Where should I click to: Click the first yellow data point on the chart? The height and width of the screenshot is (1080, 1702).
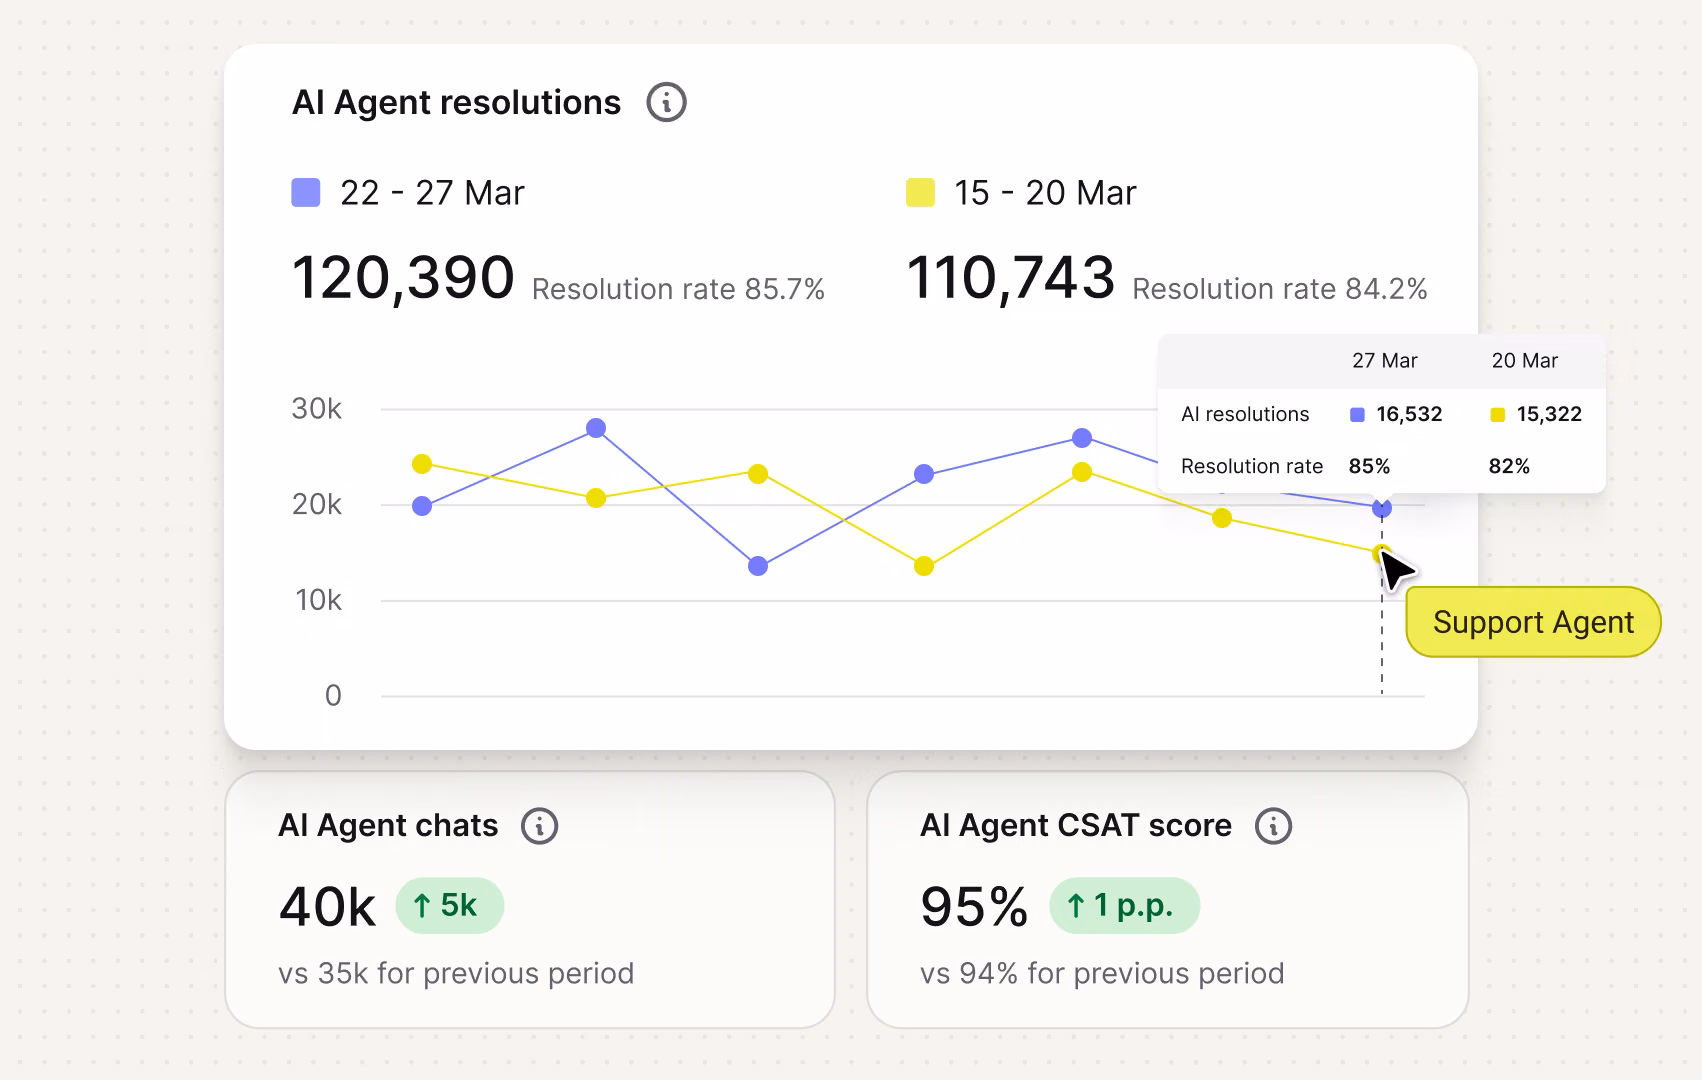[x=422, y=464]
